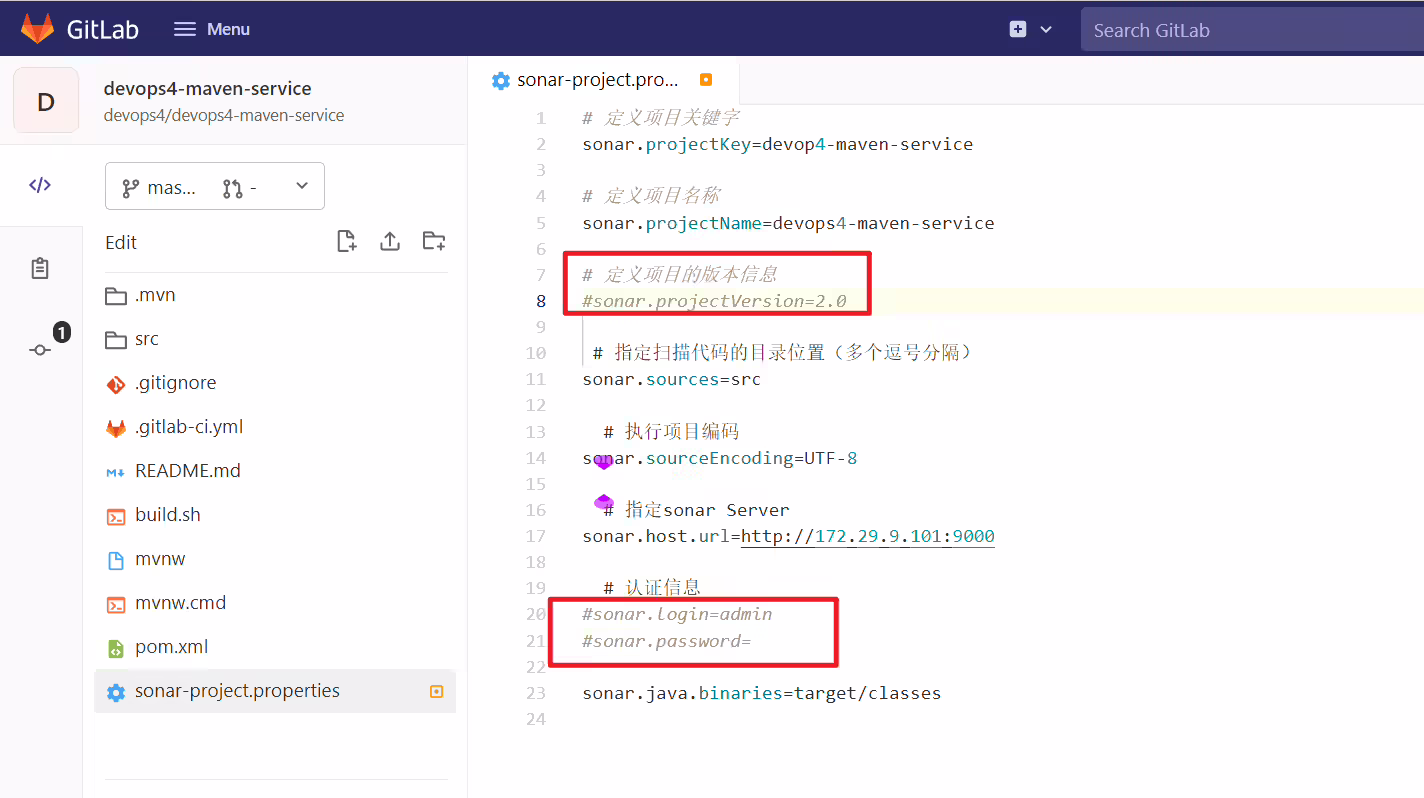Follow the http://172.29.9.101:9000 link in editor
Viewport: 1424px width, 798px height.
tap(867, 536)
